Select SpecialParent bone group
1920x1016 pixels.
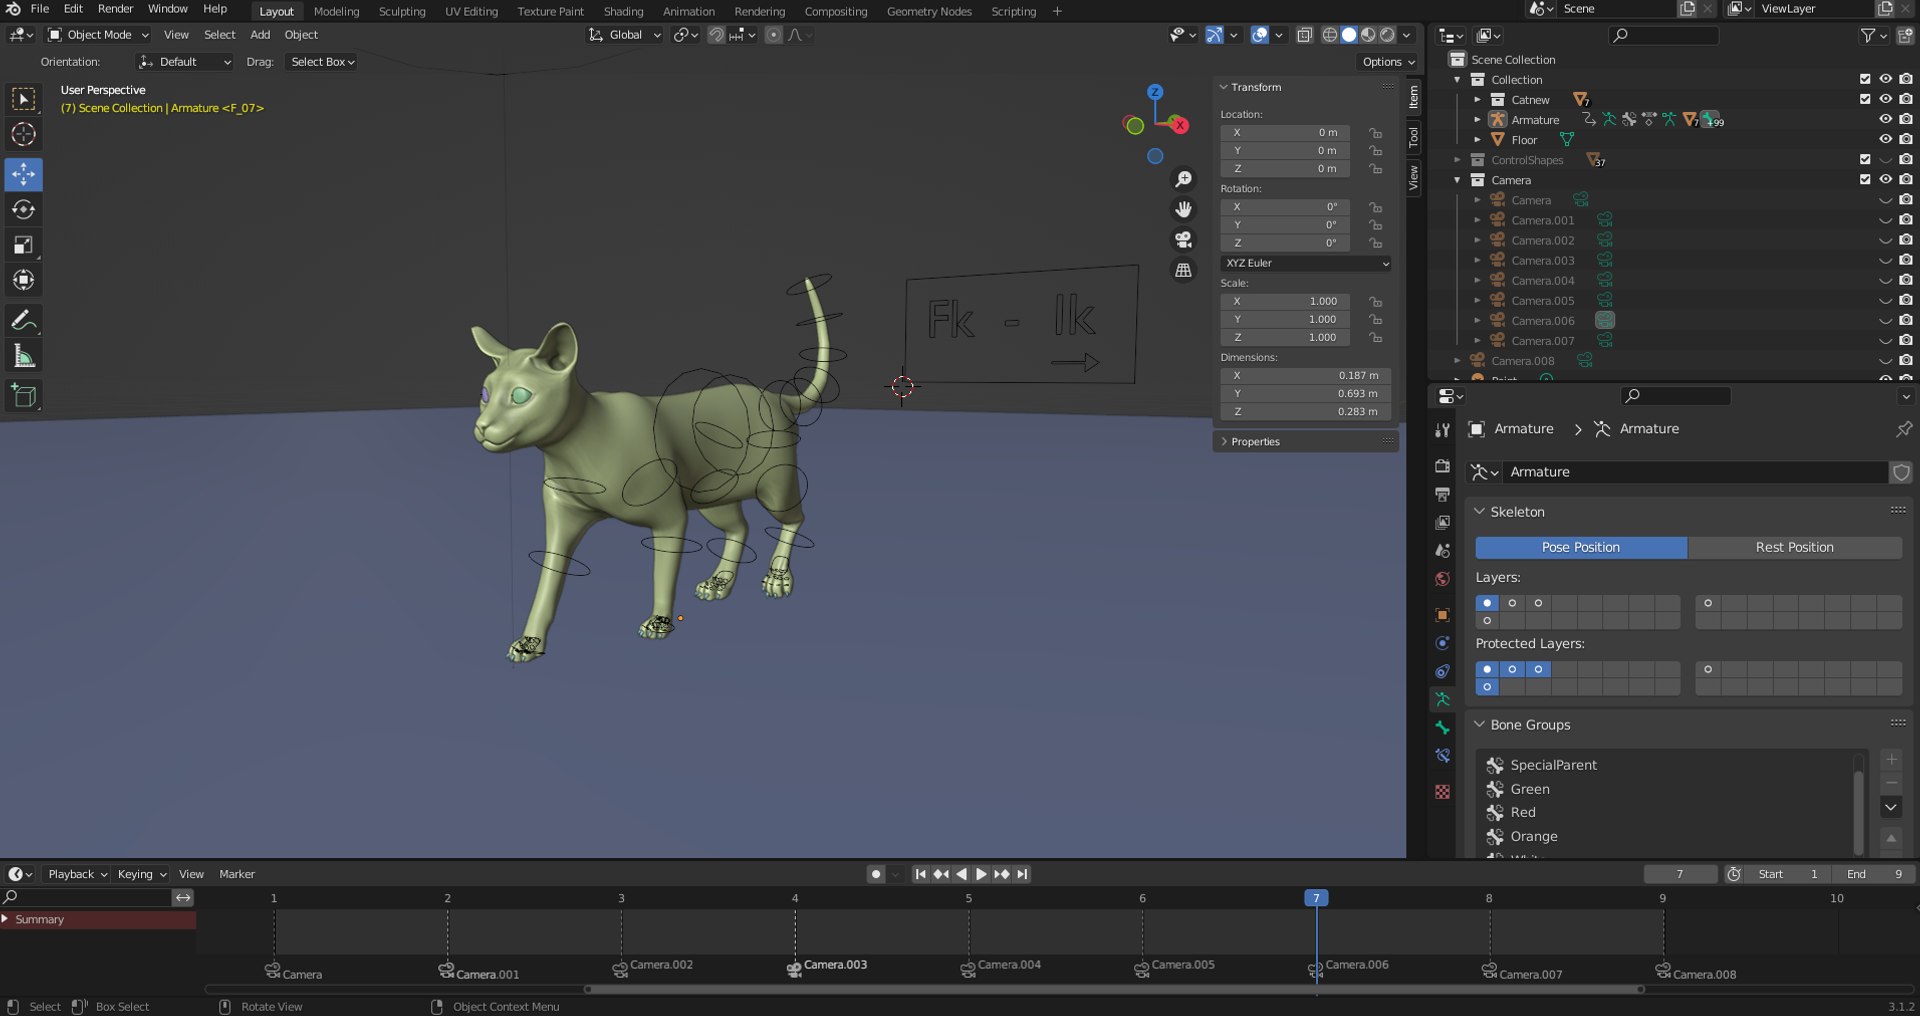(x=1553, y=765)
